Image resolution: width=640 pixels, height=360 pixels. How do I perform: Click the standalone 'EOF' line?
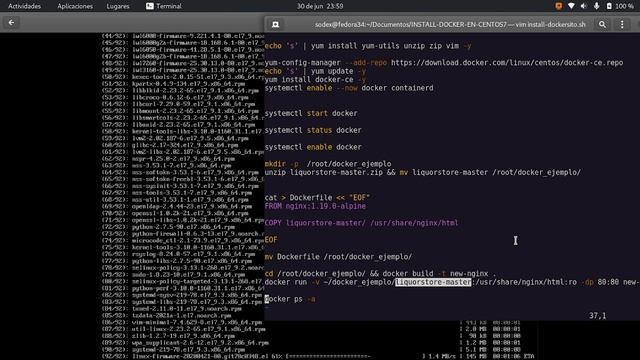271,240
